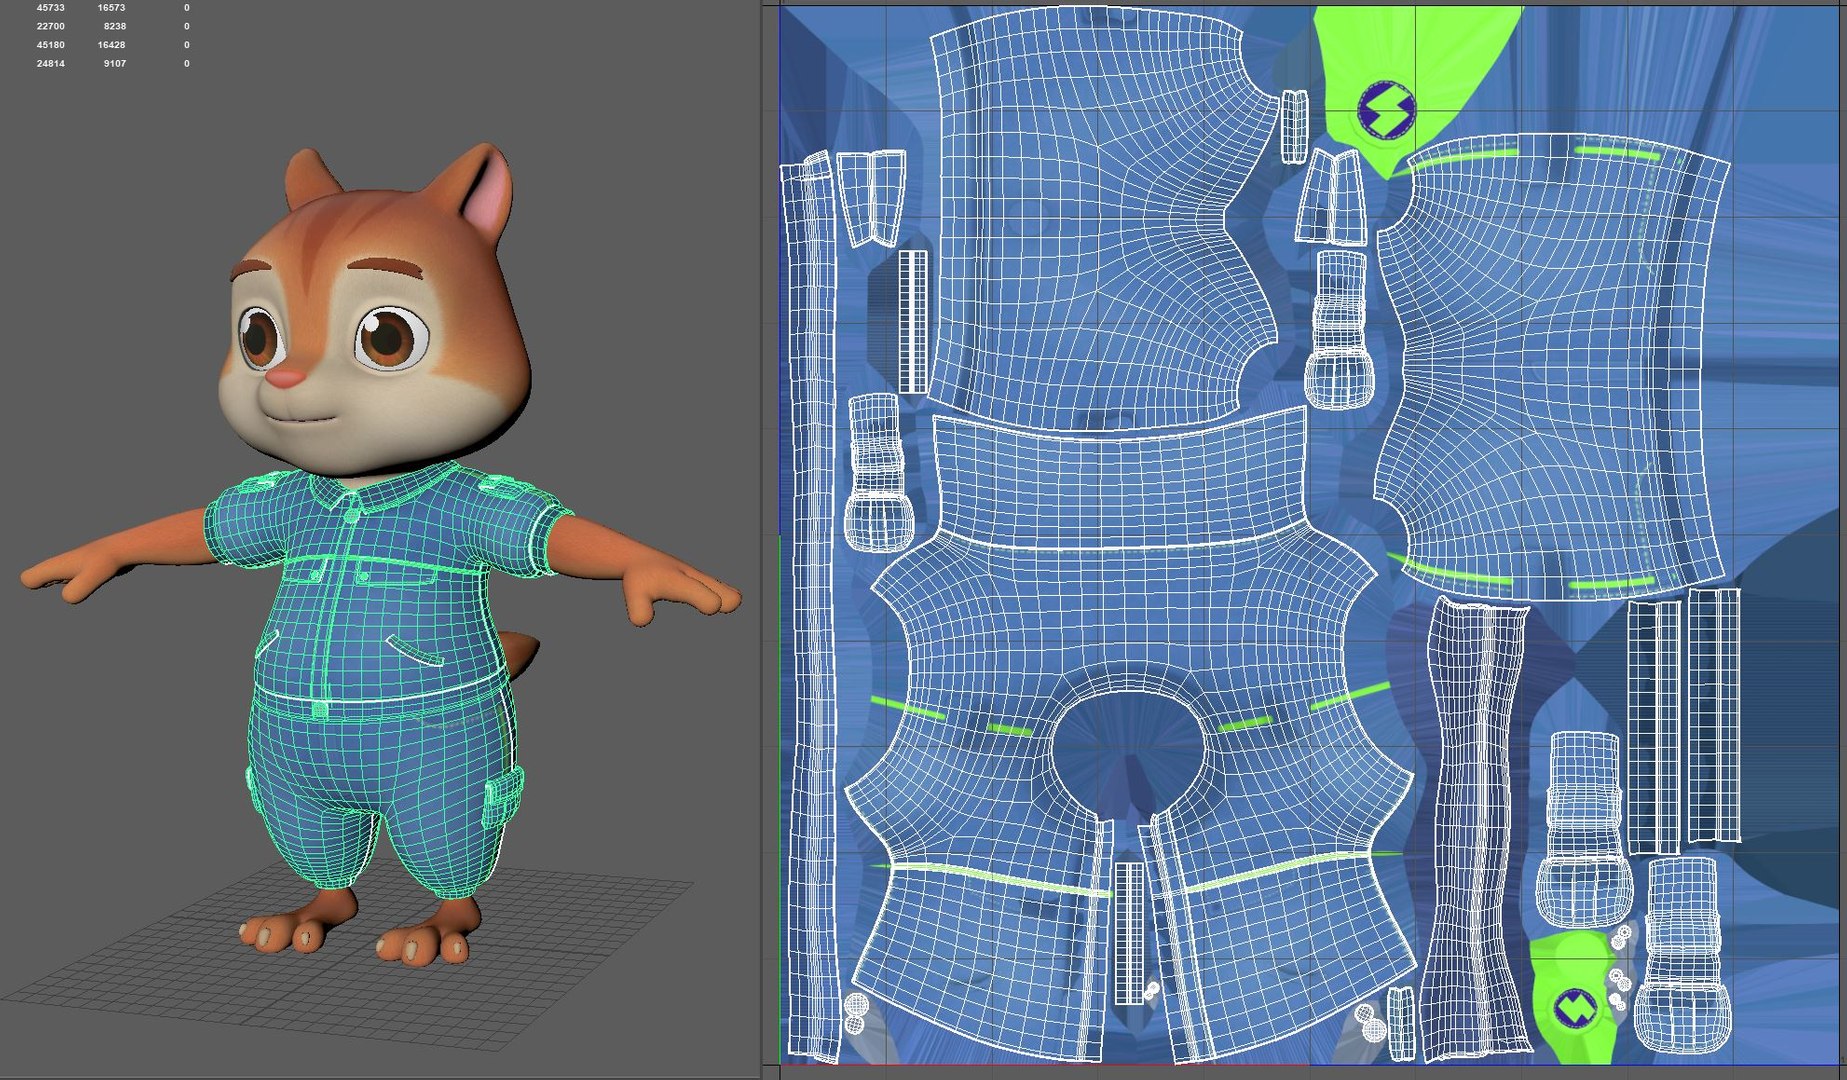Select the poly count value 22700
Image resolution: width=1847 pixels, height=1080 pixels.
(51, 26)
